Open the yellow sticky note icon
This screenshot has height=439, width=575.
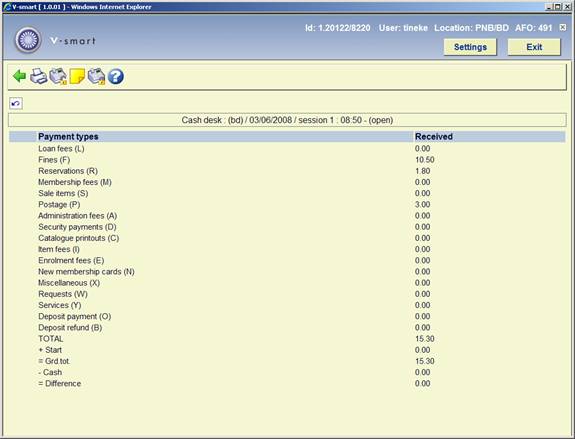tap(77, 76)
